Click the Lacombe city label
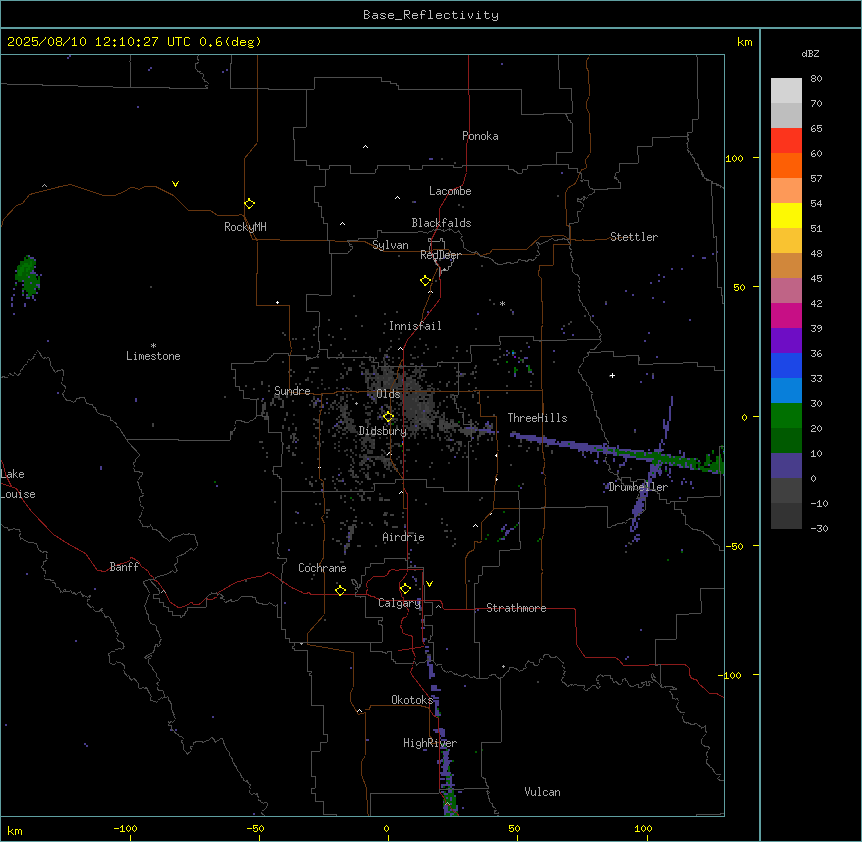 450,191
